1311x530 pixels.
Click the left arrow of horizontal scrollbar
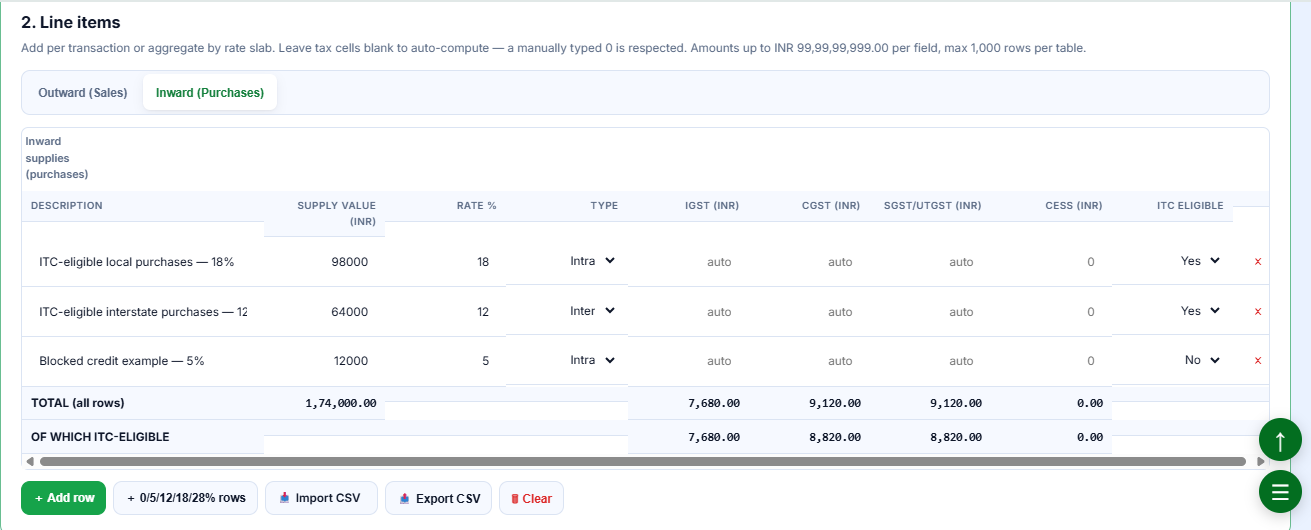point(29,462)
